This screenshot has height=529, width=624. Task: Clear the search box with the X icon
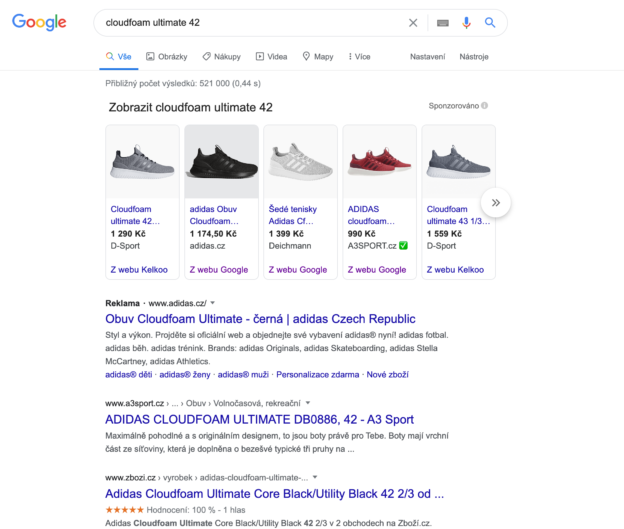click(x=413, y=23)
